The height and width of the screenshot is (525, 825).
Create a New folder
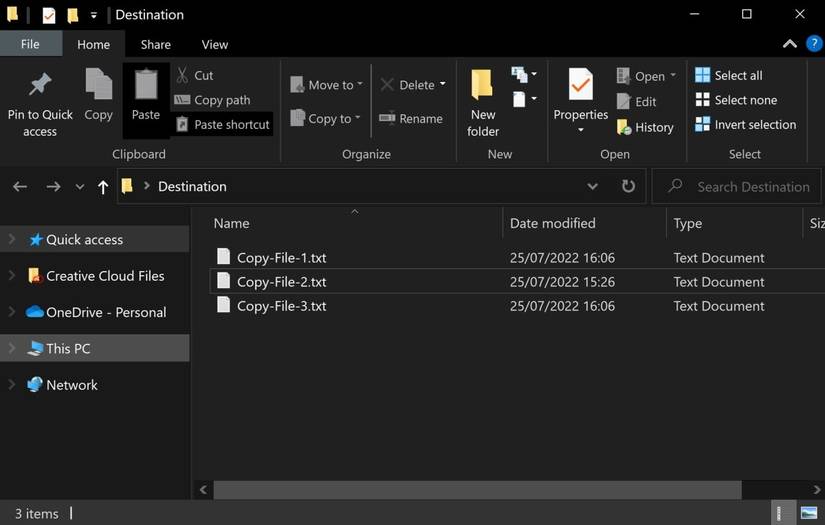point(482,103)
